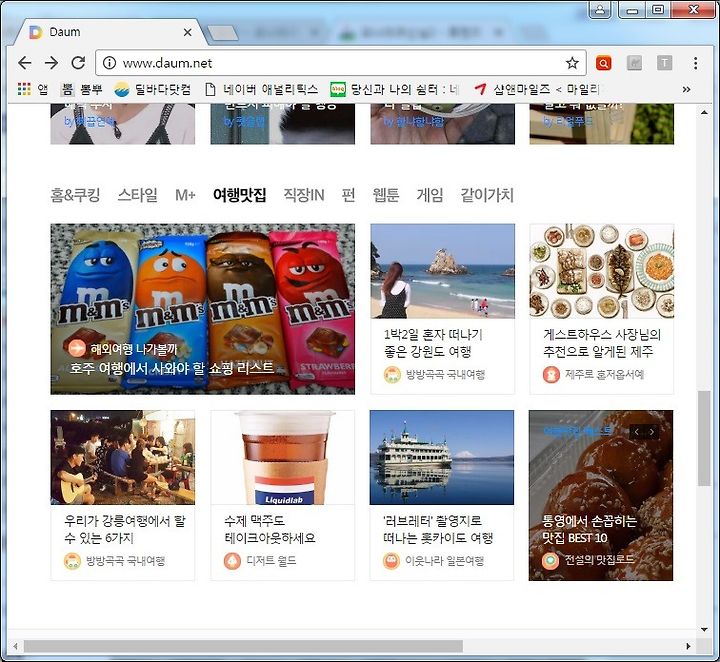Open the Apps grid bookmark icon

[24, 89]
